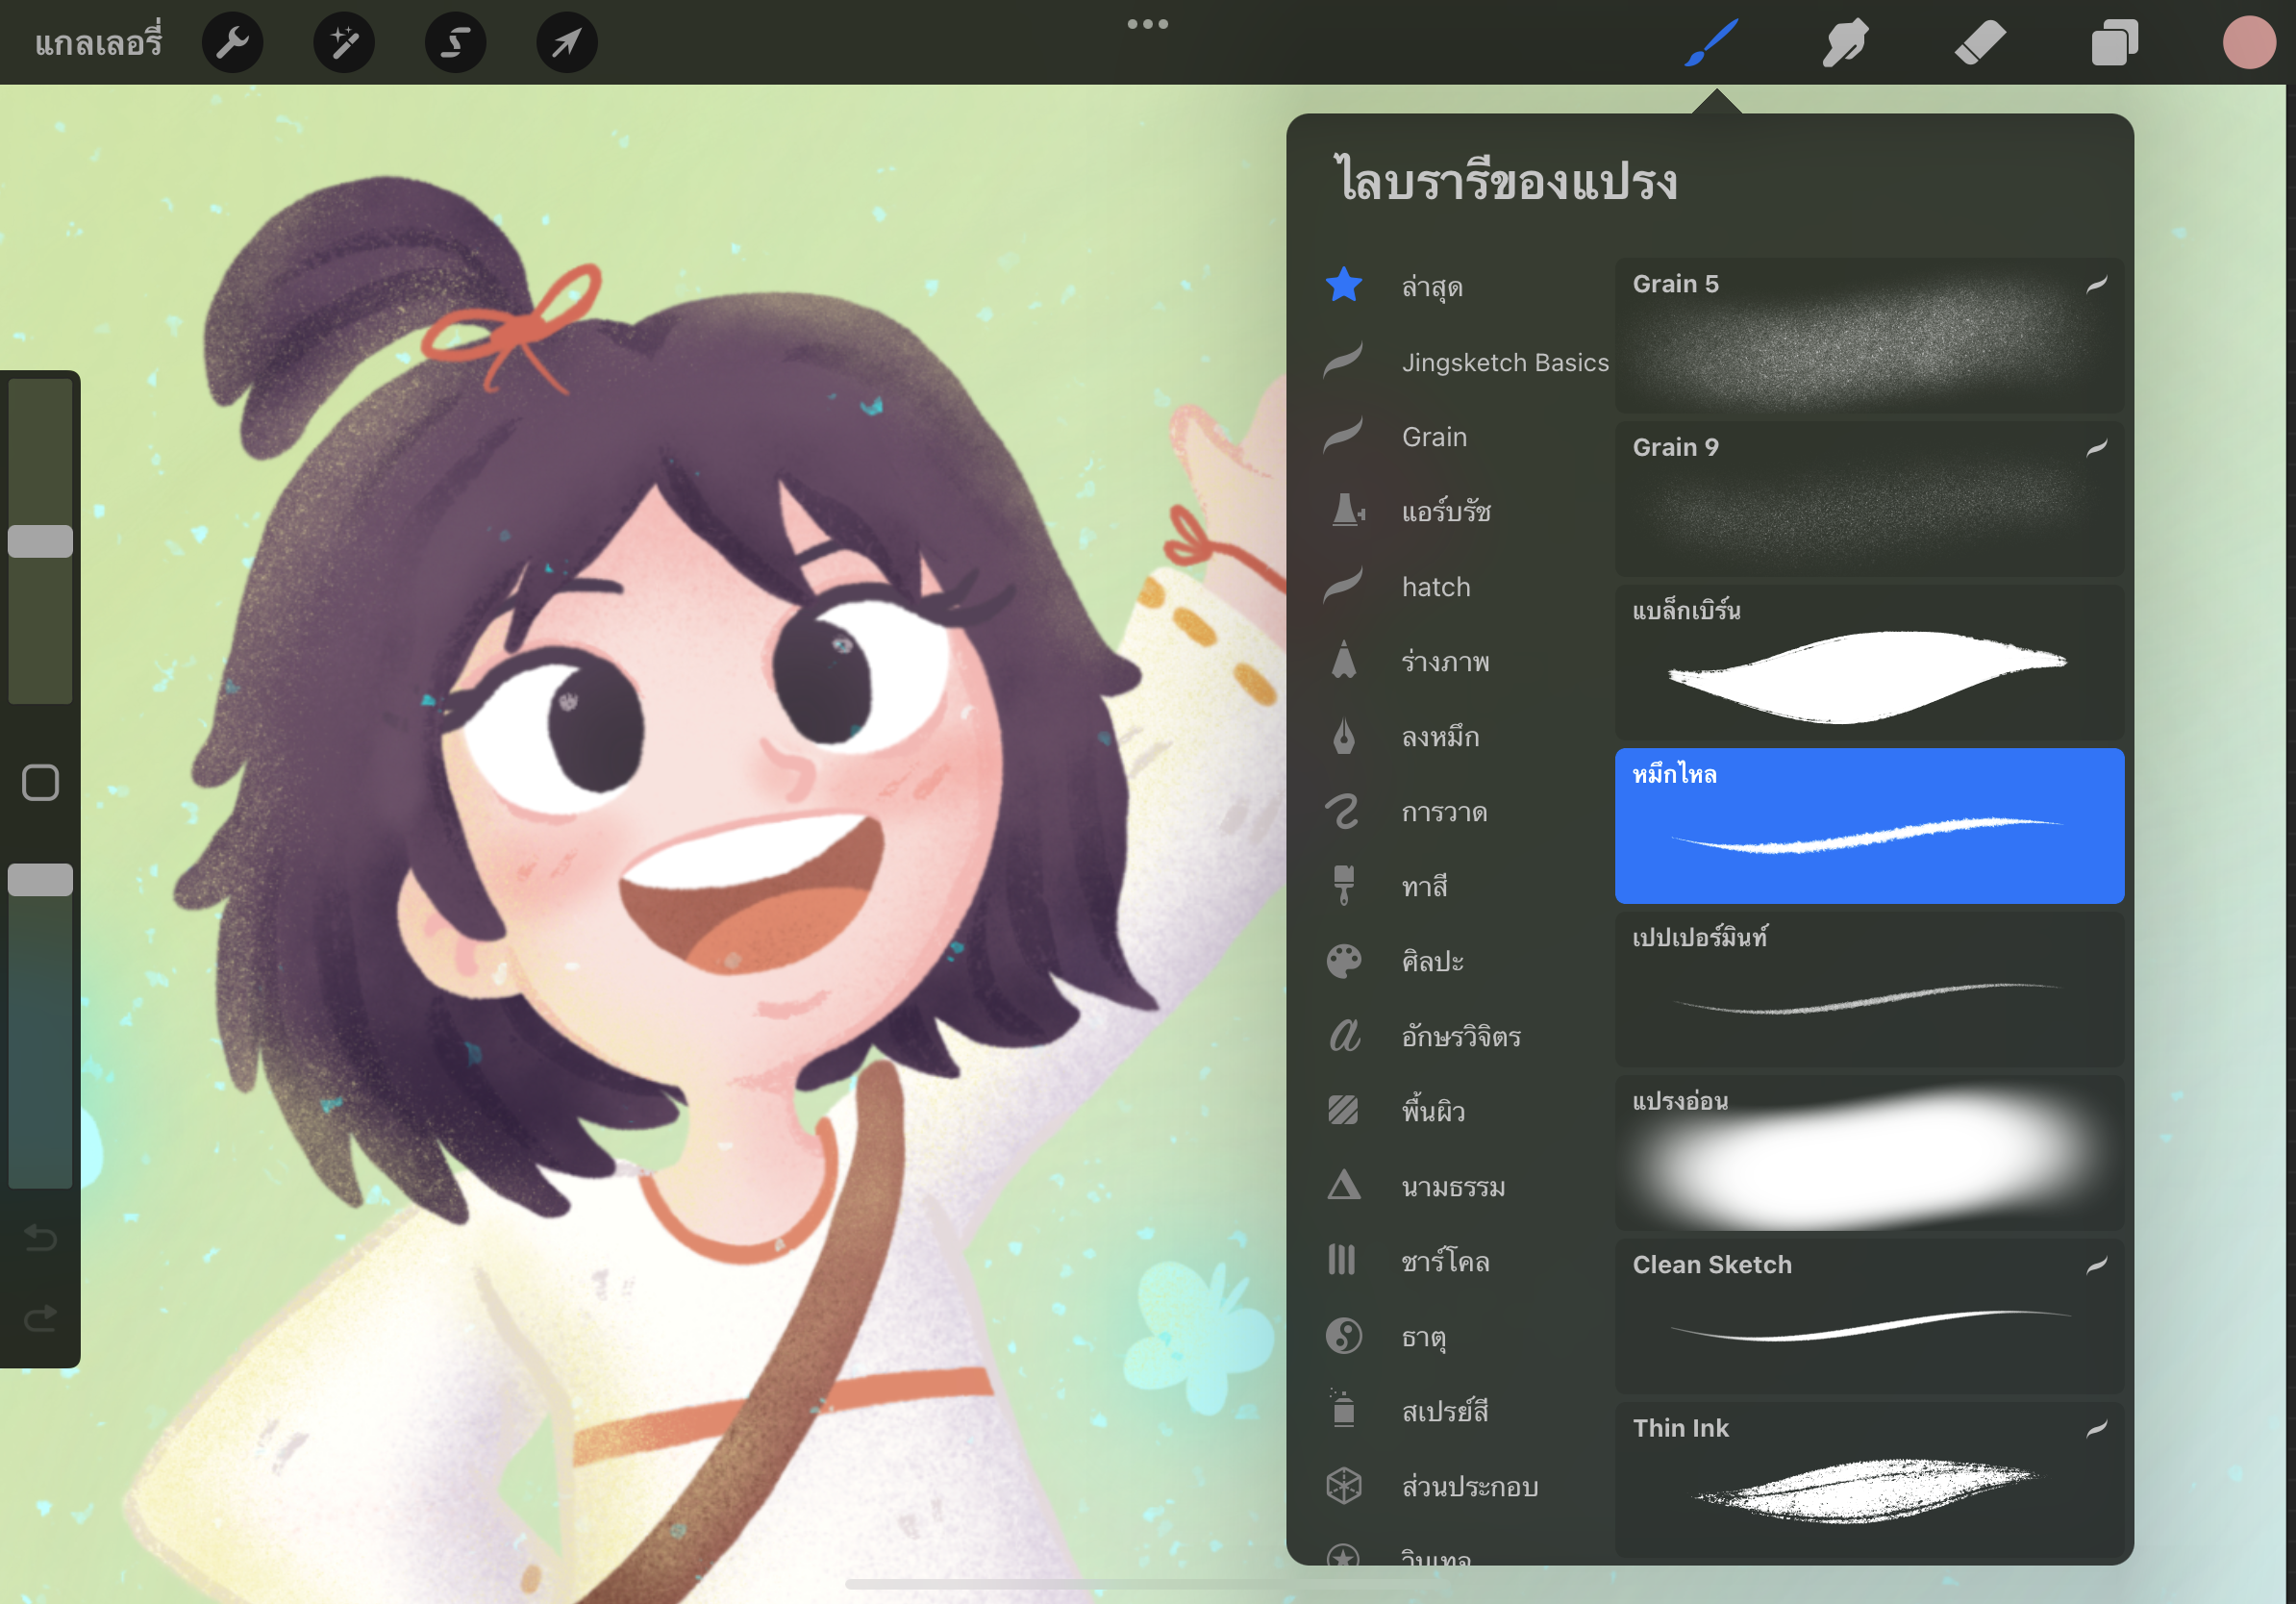Pick the Clean Sketch brush

(x=1868, y=1316)
